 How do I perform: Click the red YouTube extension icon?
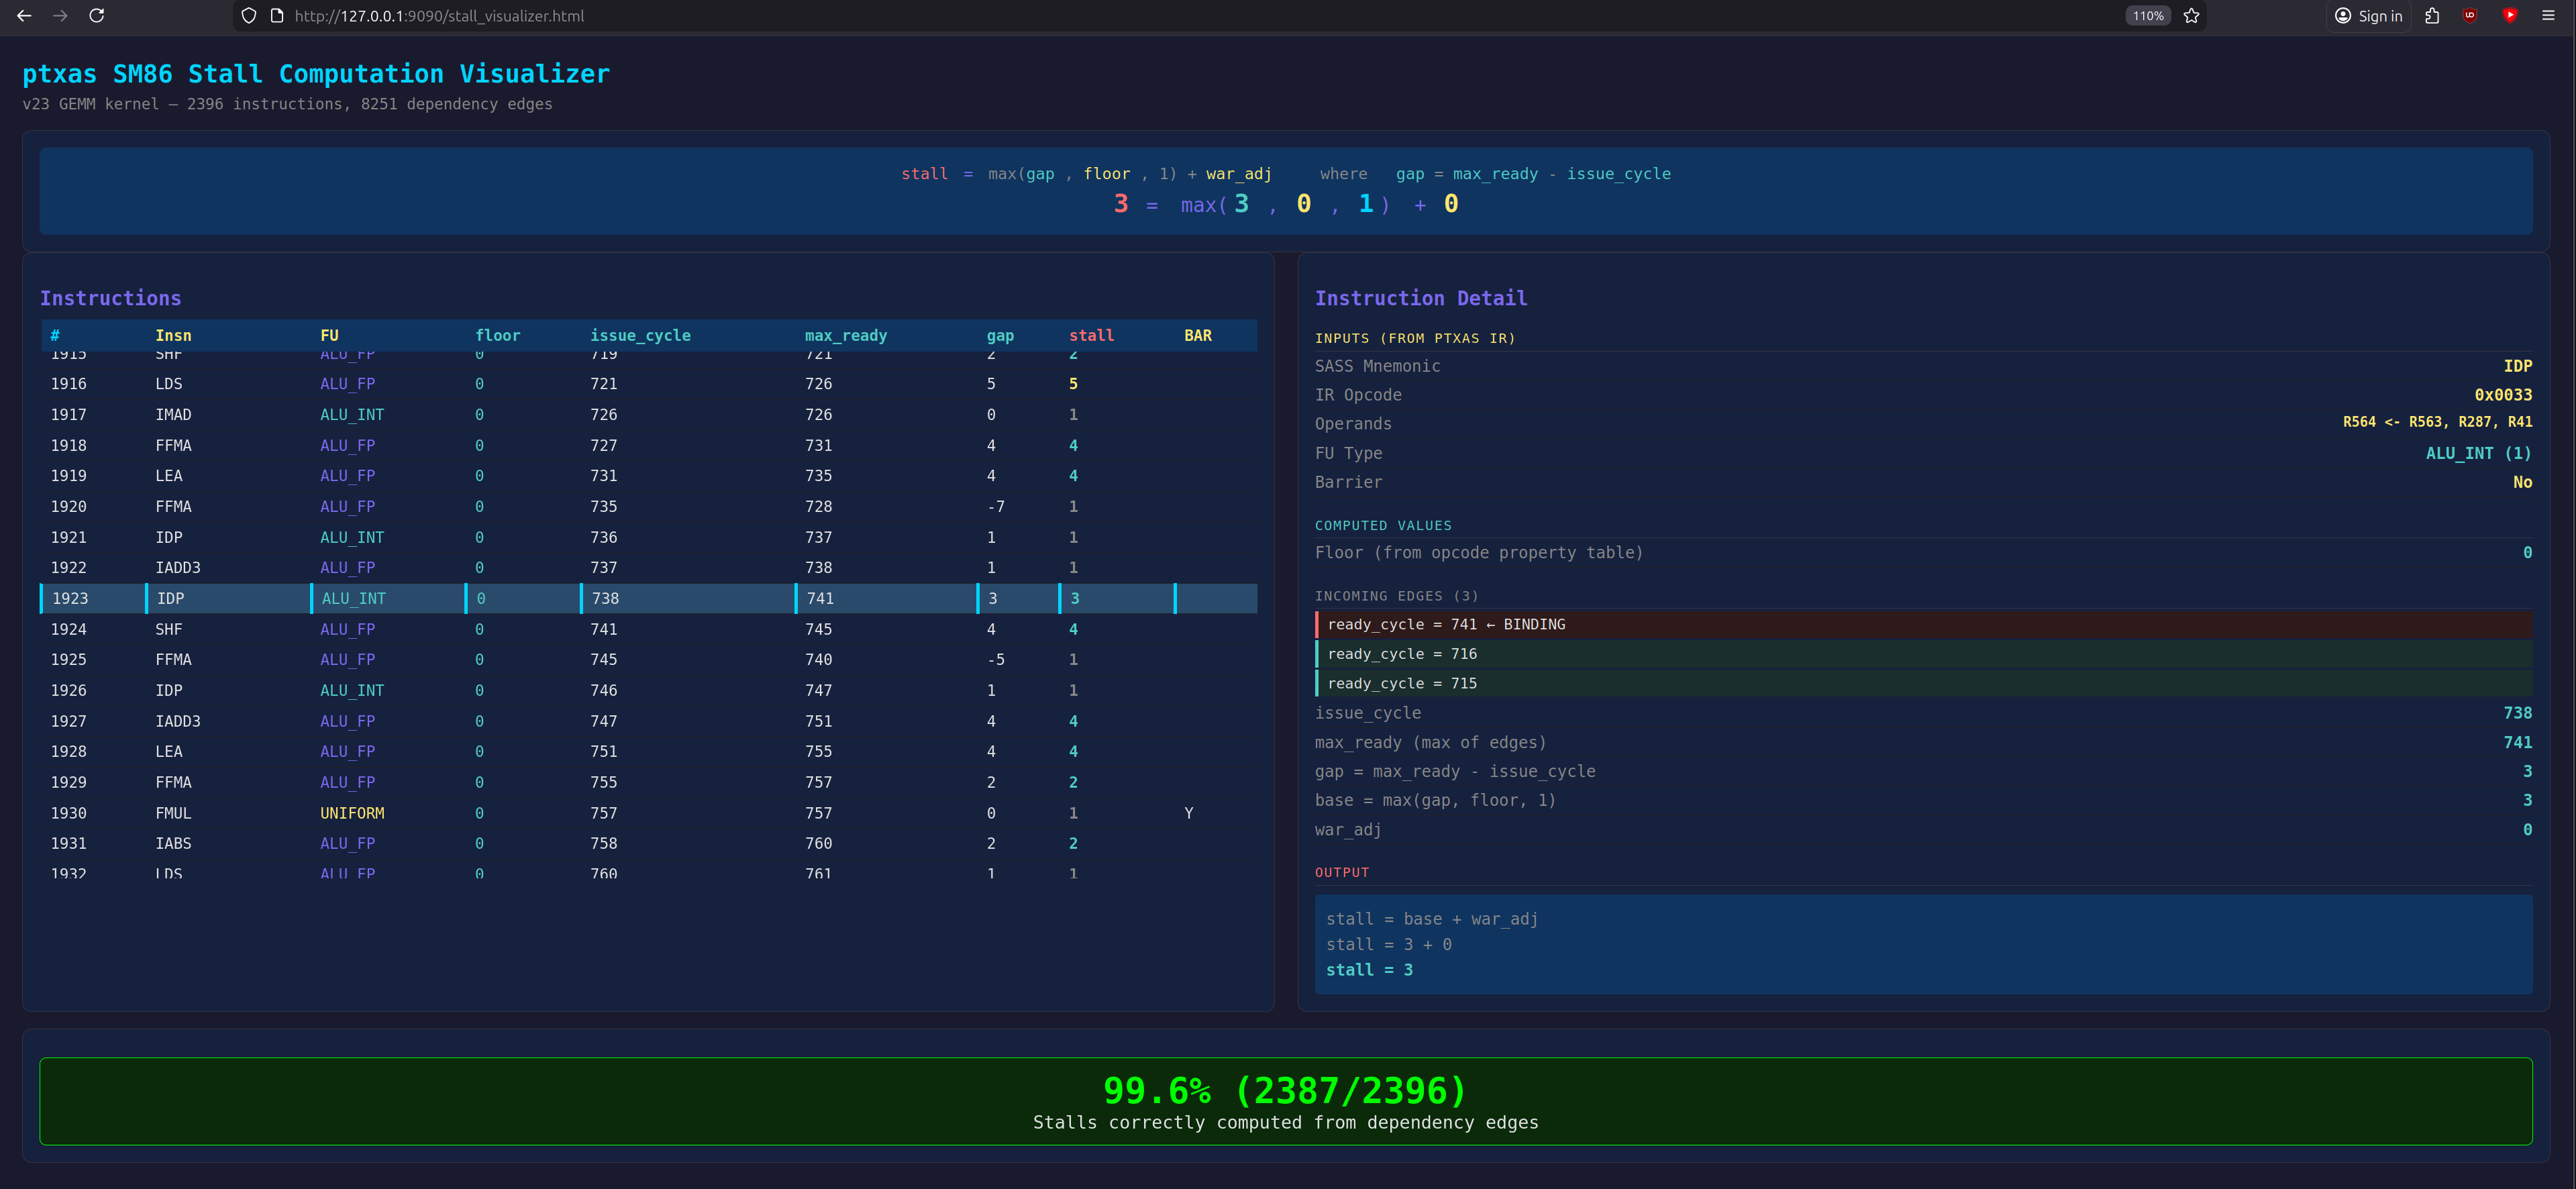point(2510,16)
